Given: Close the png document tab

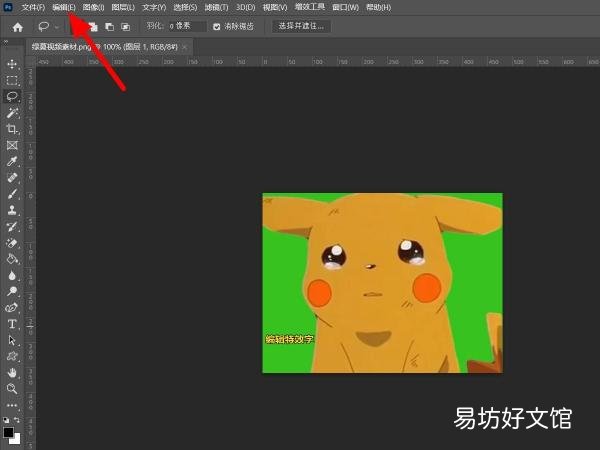Looking at the screenshot, I should pos(185,47).
